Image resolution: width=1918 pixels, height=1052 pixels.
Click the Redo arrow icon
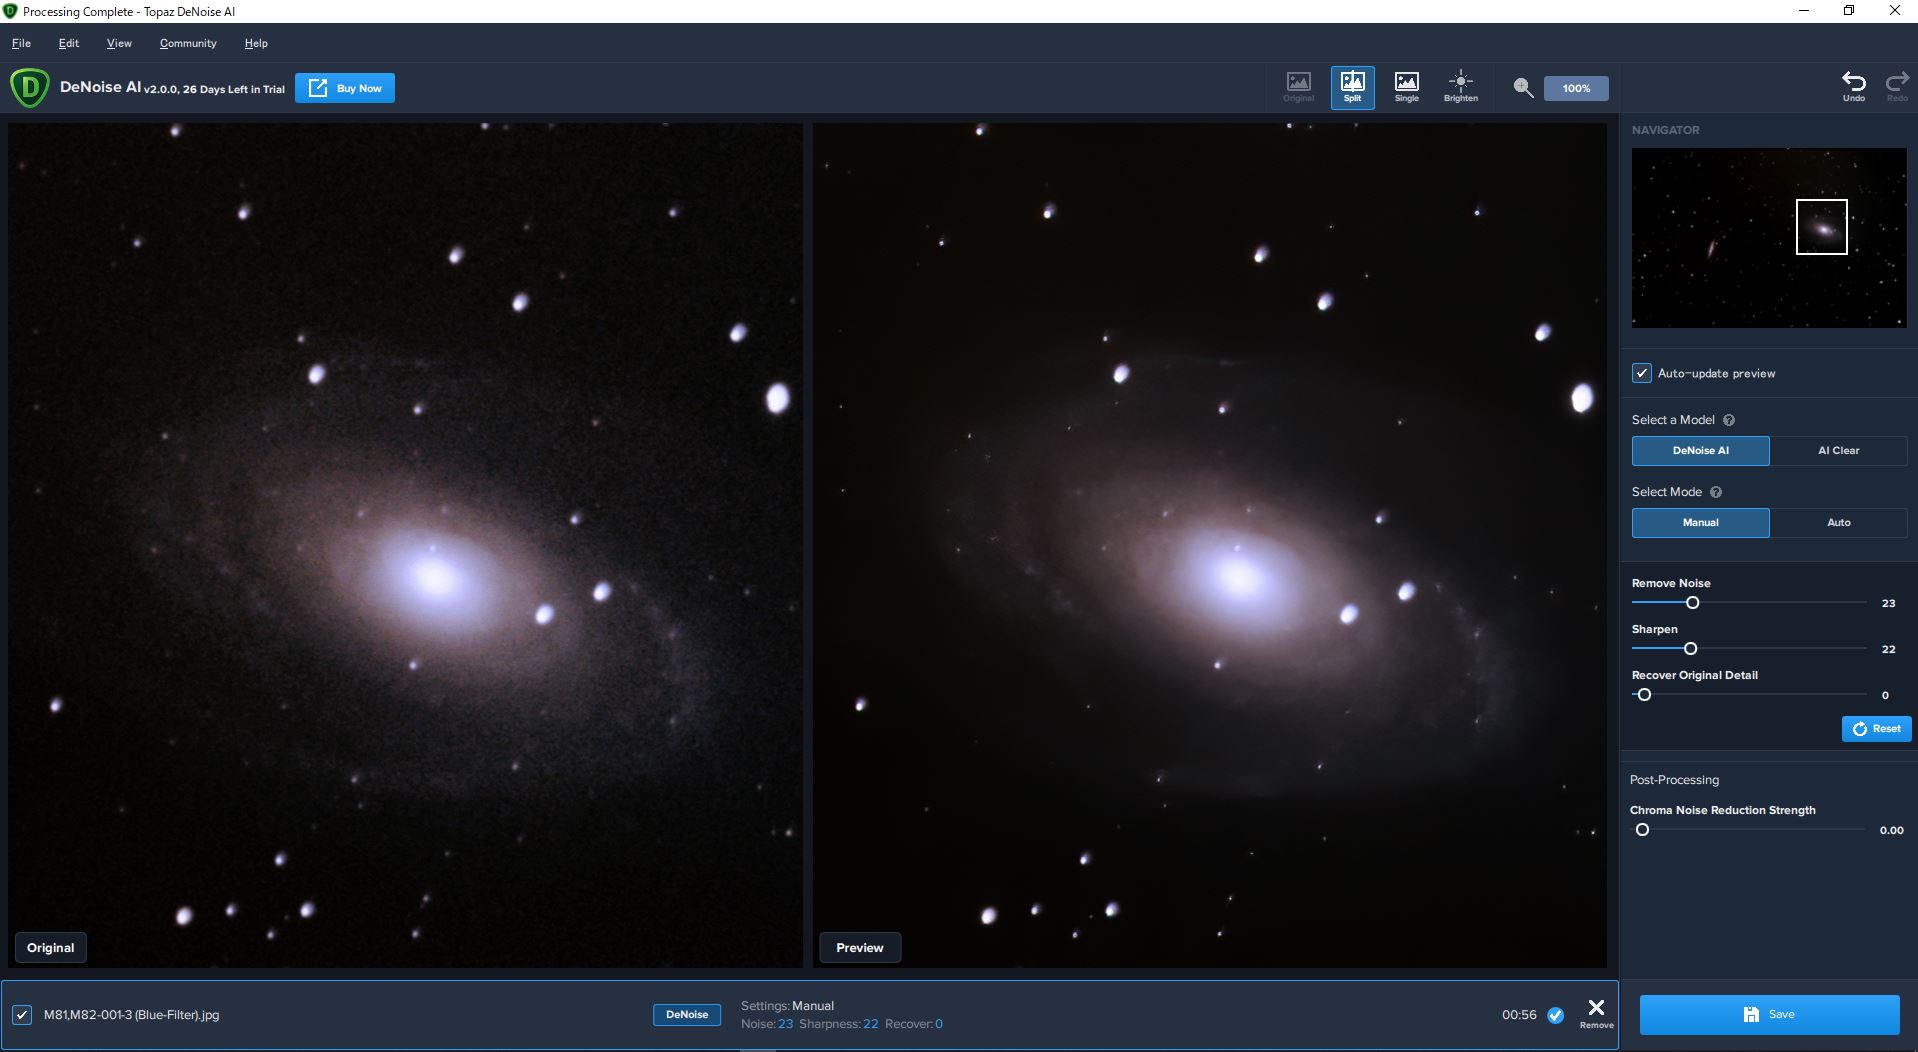(x=1896, y=85)
